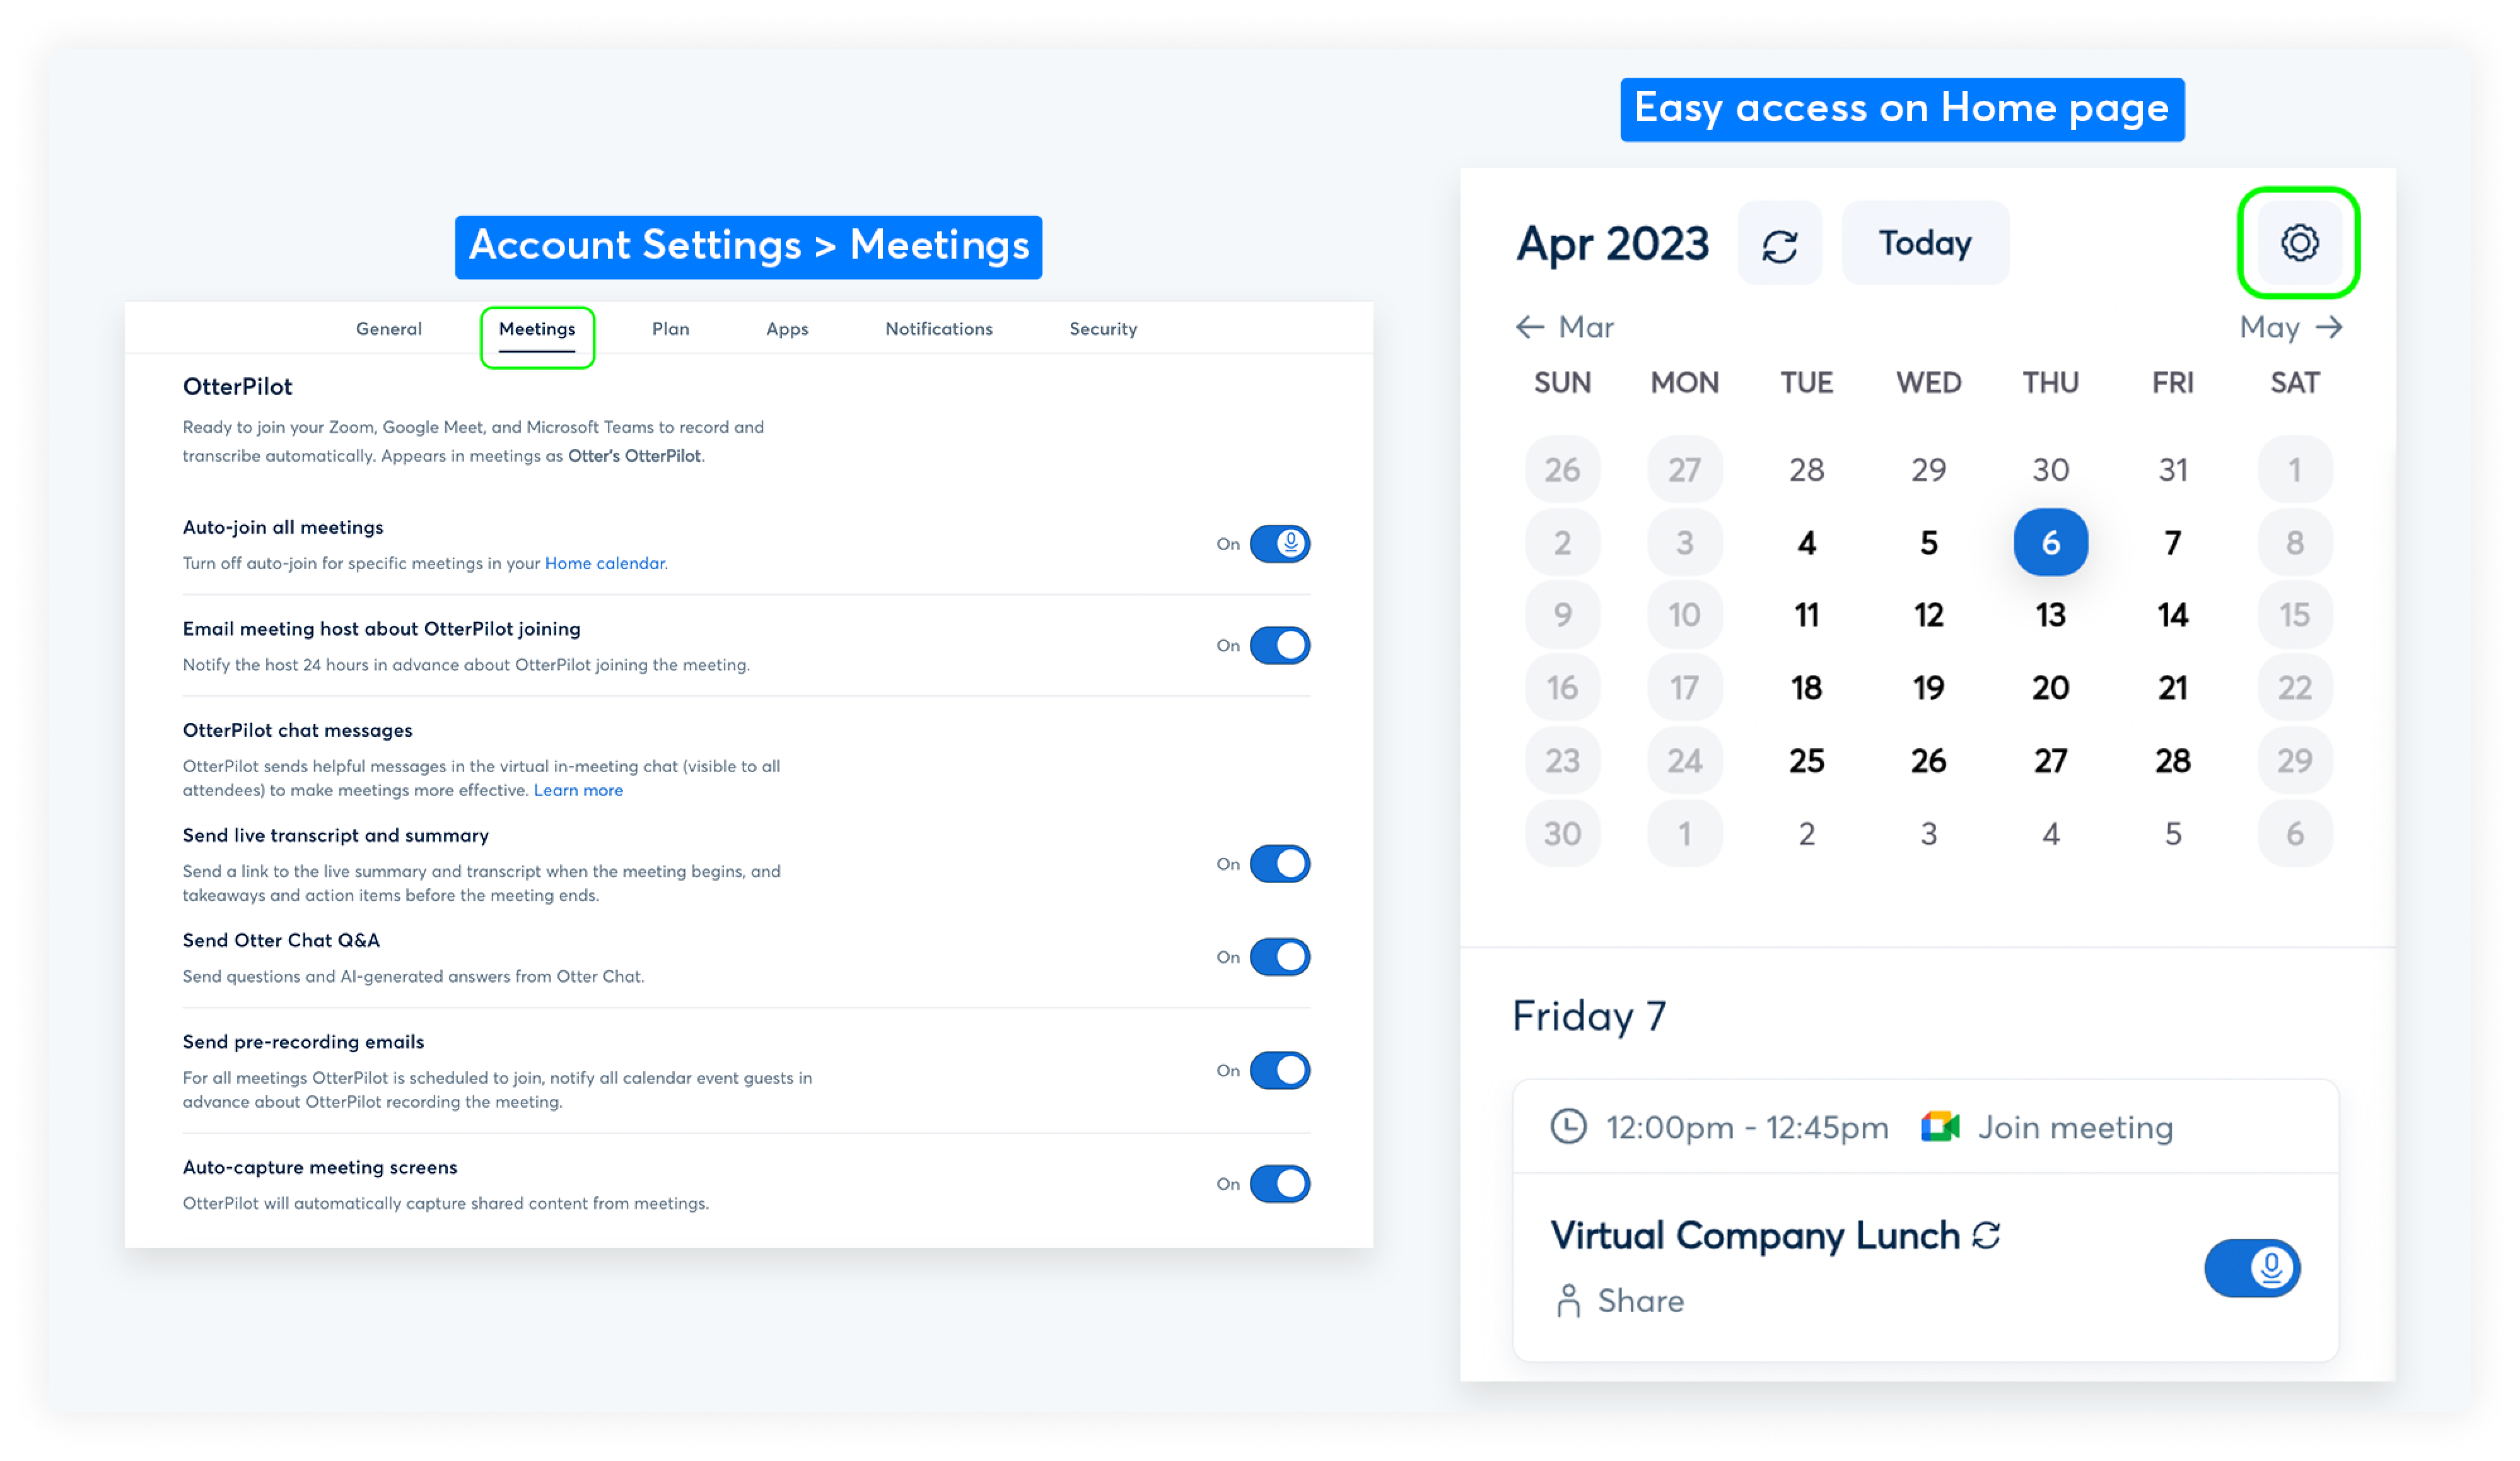Select April 18 in the calendar
Image resolution: width=2520 pixels, height=1461 pixels.
click(x=1806, y=688)
